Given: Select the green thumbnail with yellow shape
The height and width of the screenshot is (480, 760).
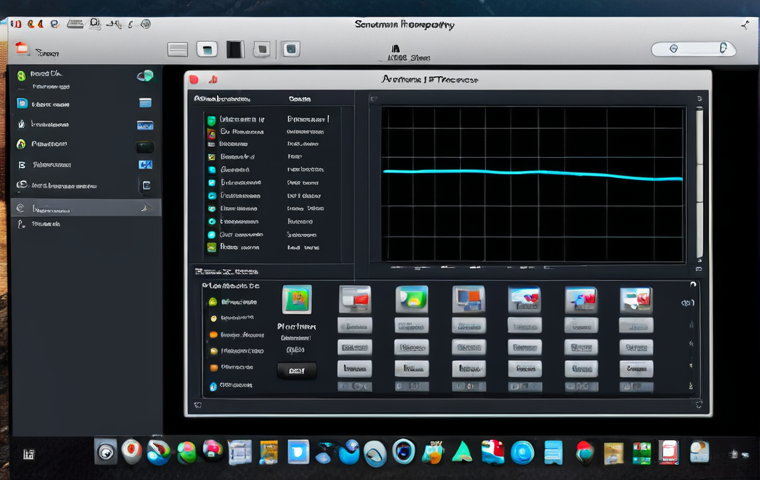Looking at the screenshot, I should pyautogui.click(x=412, y=299).
